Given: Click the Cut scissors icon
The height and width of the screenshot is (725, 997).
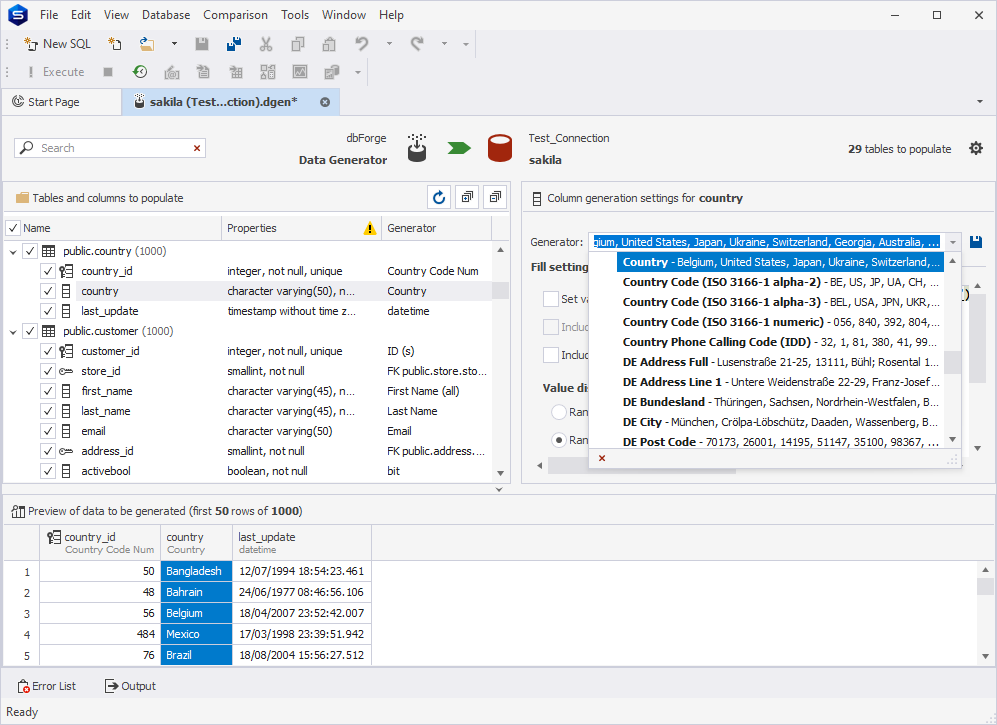Looking at the screenshot, I should (x=266, y=44).
